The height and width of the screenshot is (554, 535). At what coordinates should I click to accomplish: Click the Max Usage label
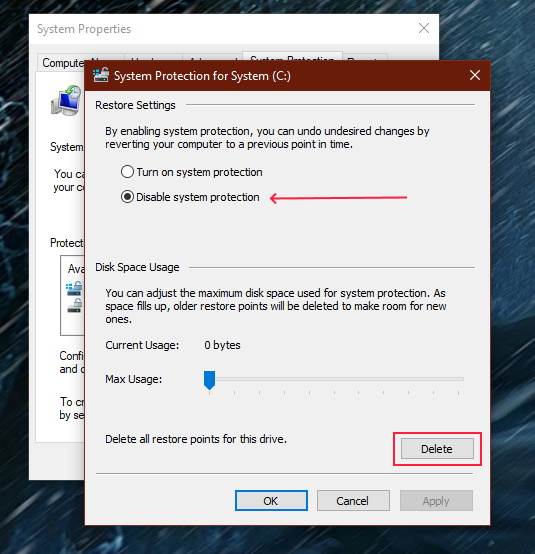[x=134, y=379]
